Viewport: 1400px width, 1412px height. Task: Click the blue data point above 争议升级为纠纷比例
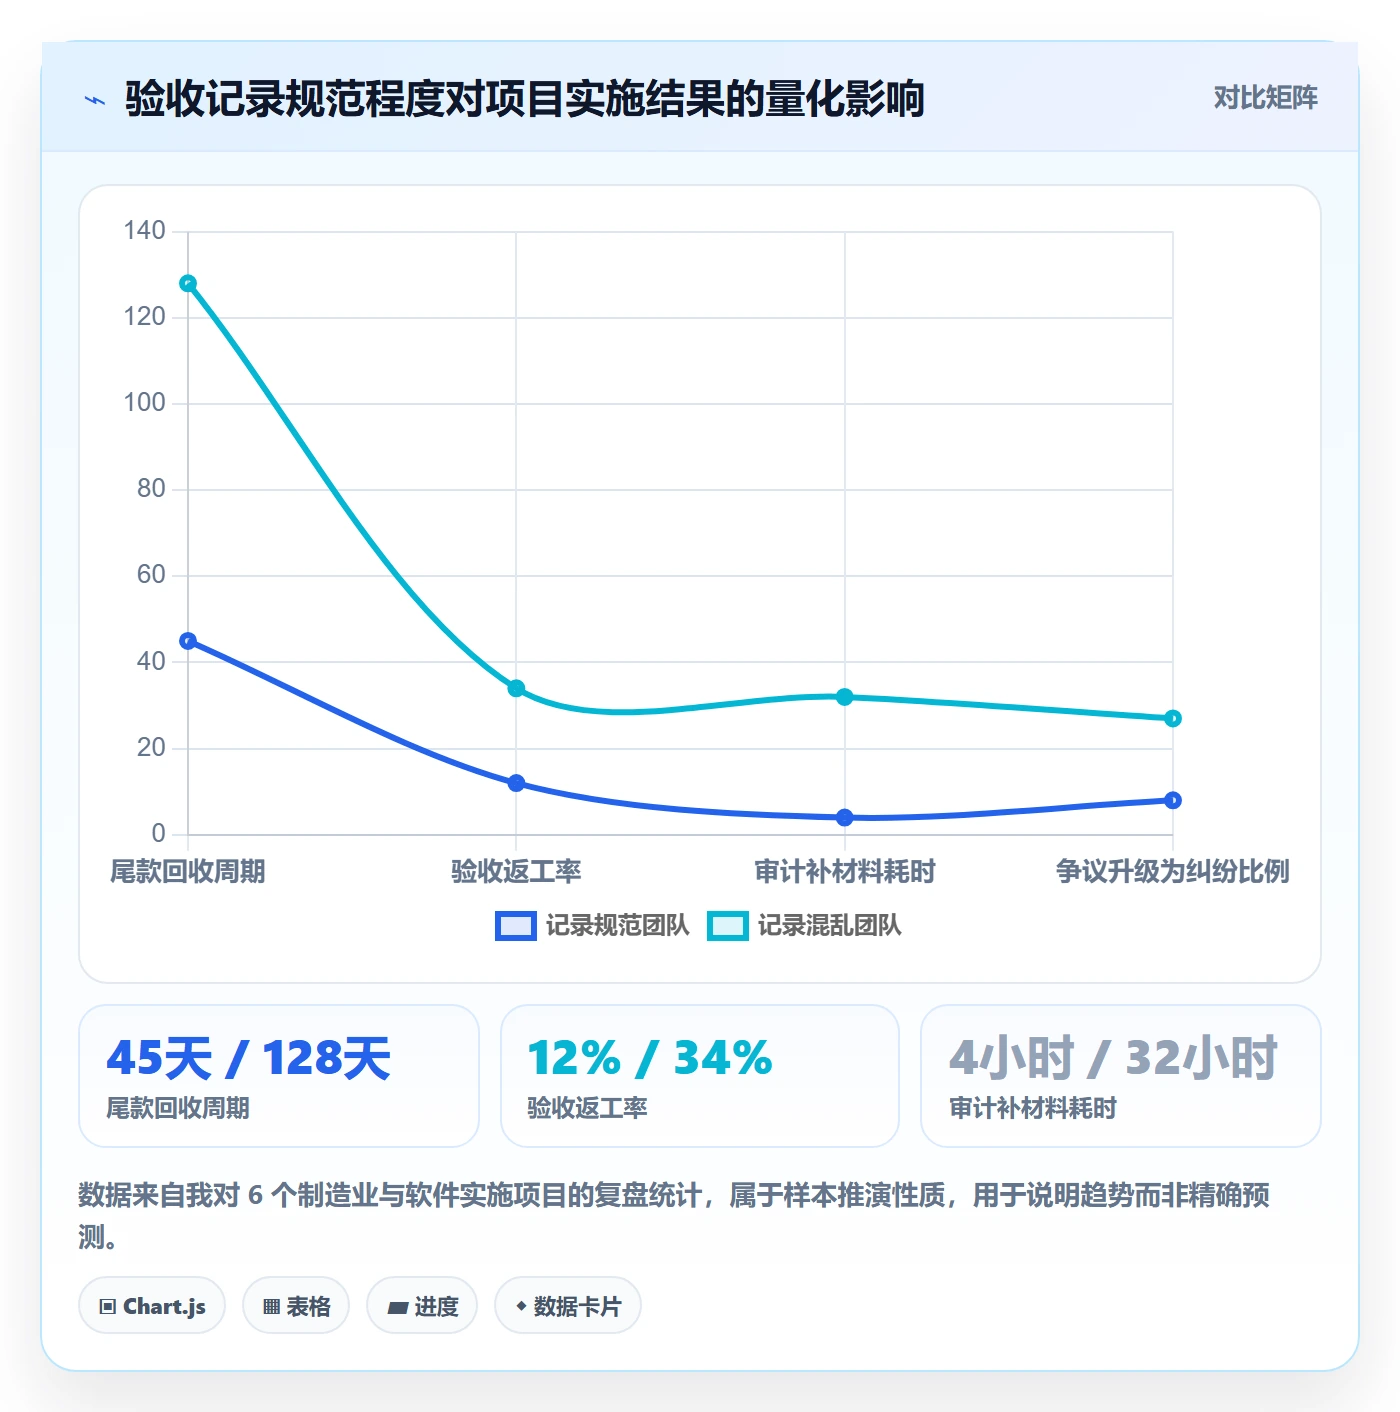tap(1173, 800)
